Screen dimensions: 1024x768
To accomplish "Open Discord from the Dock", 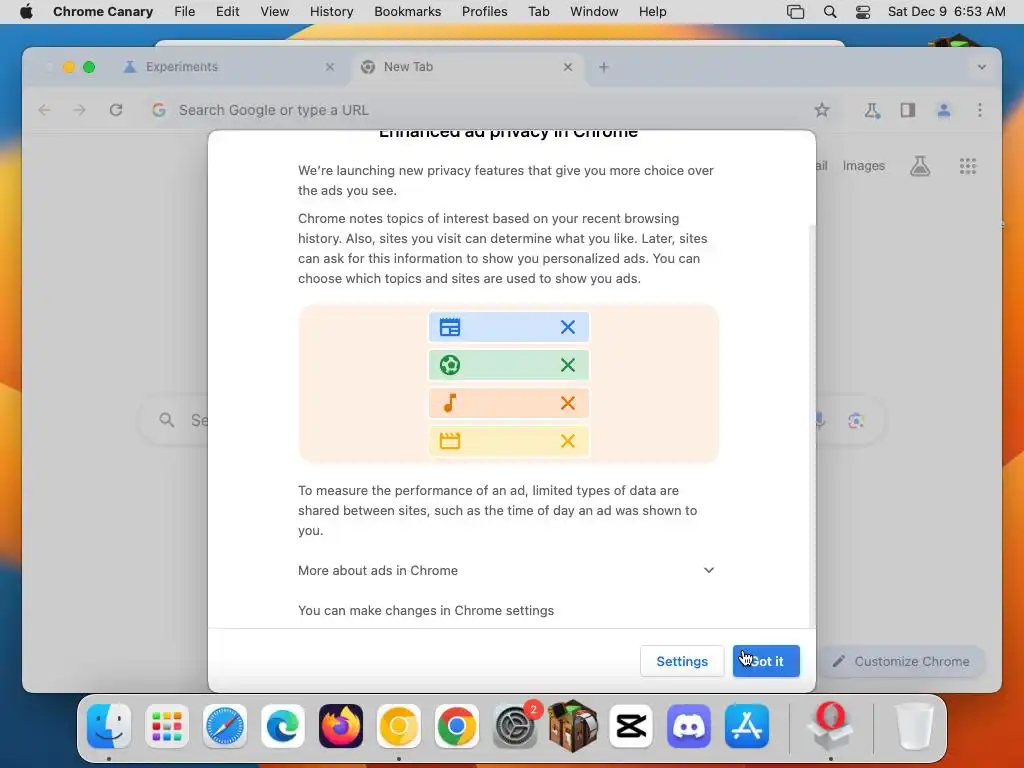I will point(689,726).
